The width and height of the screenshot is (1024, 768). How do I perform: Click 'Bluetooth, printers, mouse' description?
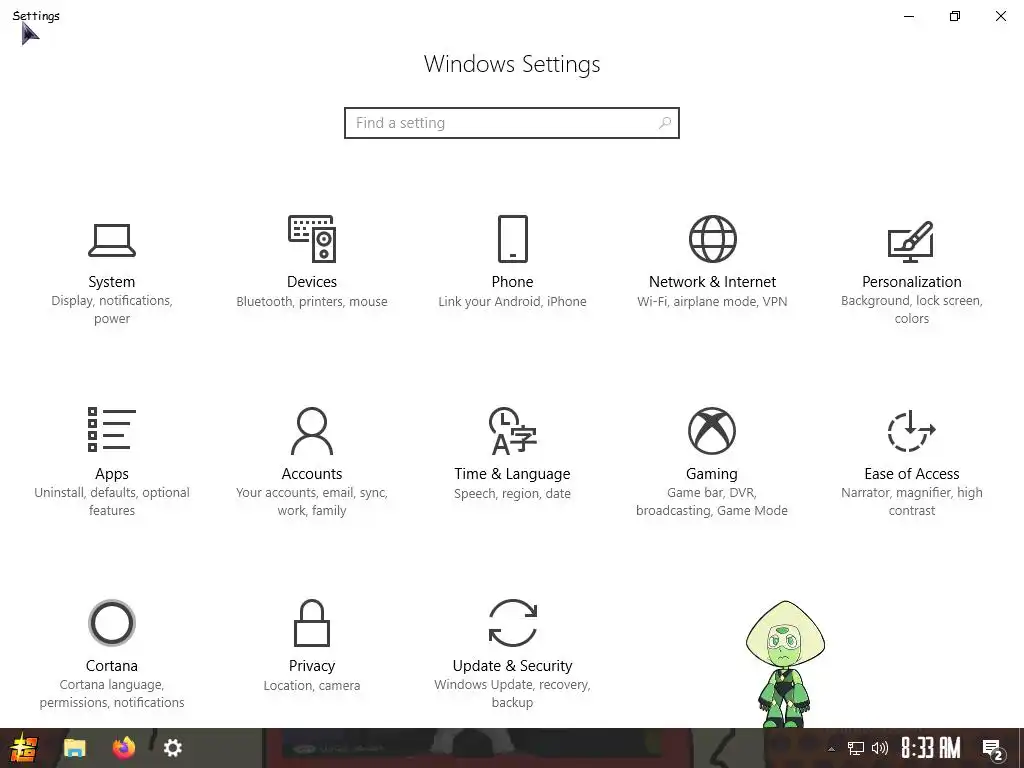(312, 302)
